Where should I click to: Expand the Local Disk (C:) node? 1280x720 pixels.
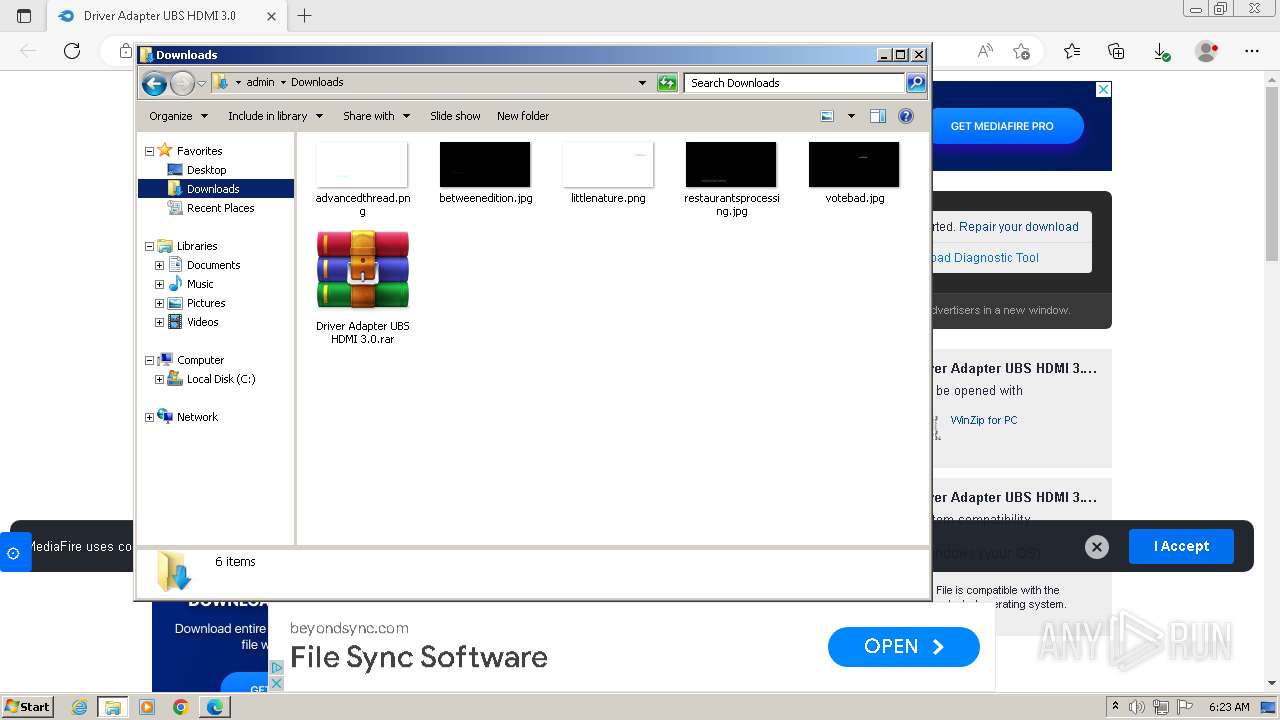(x=159, y=380)
